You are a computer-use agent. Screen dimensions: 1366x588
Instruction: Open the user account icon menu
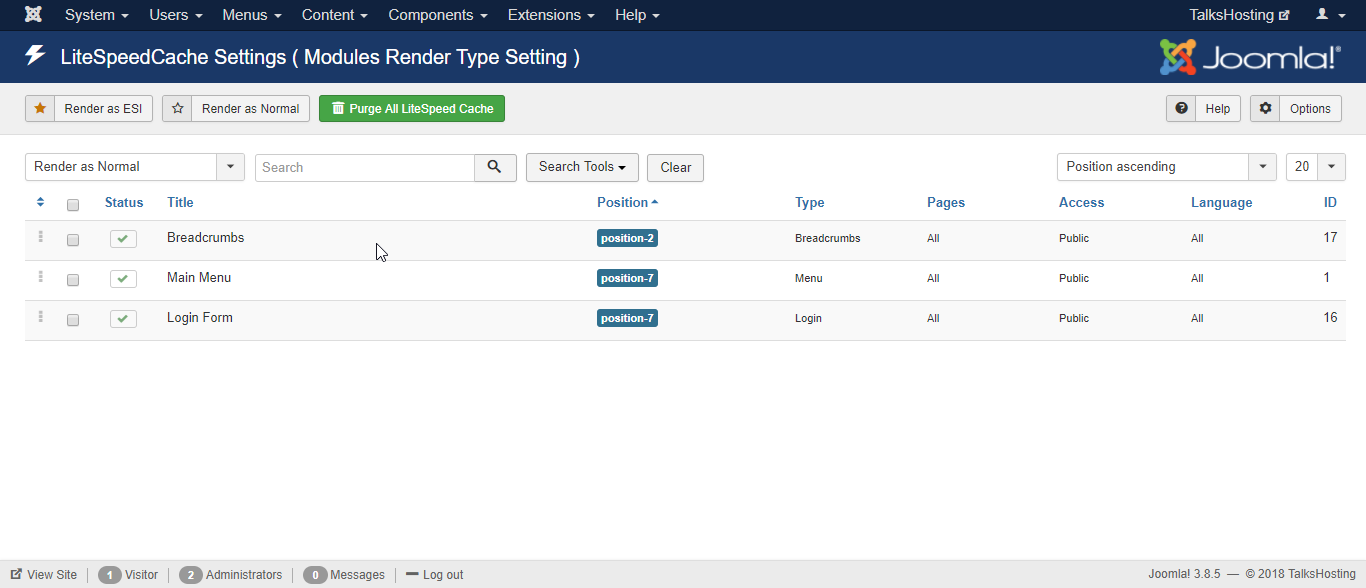[x=1328, y=15]
